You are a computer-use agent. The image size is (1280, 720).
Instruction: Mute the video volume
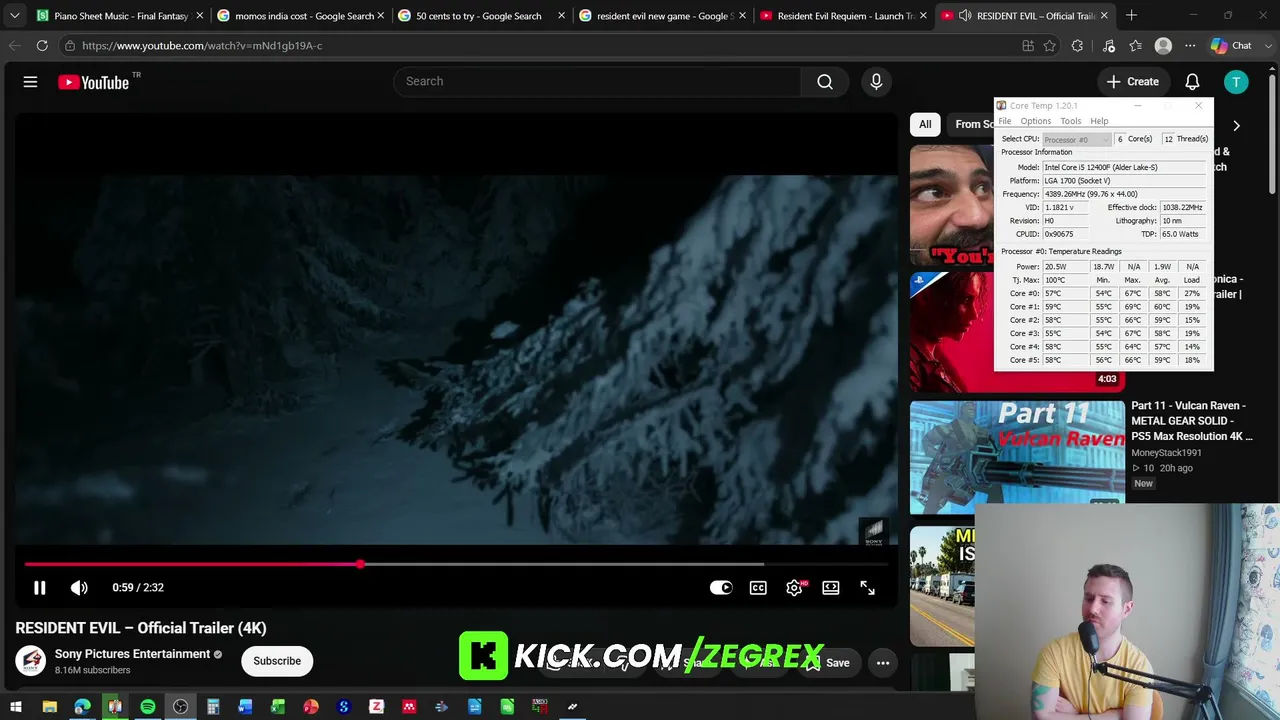[79, 588]
